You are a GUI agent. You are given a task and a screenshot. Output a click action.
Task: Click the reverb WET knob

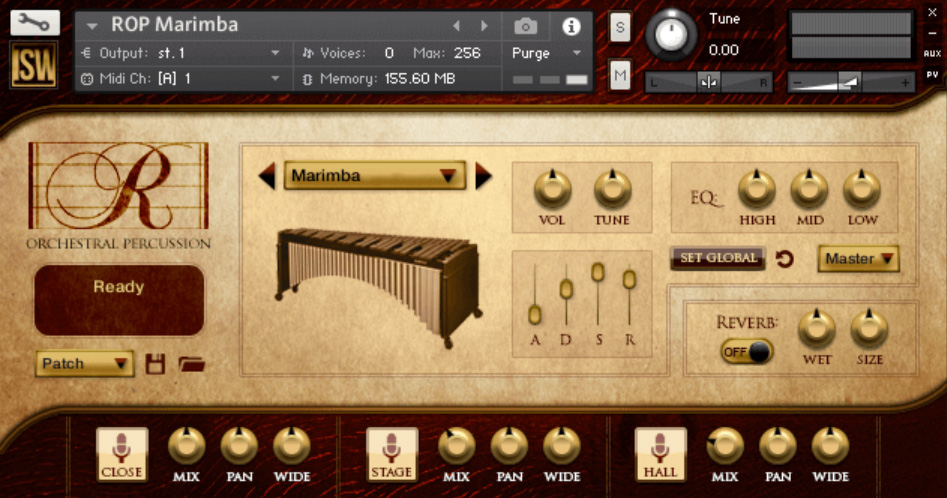point(817,328)
